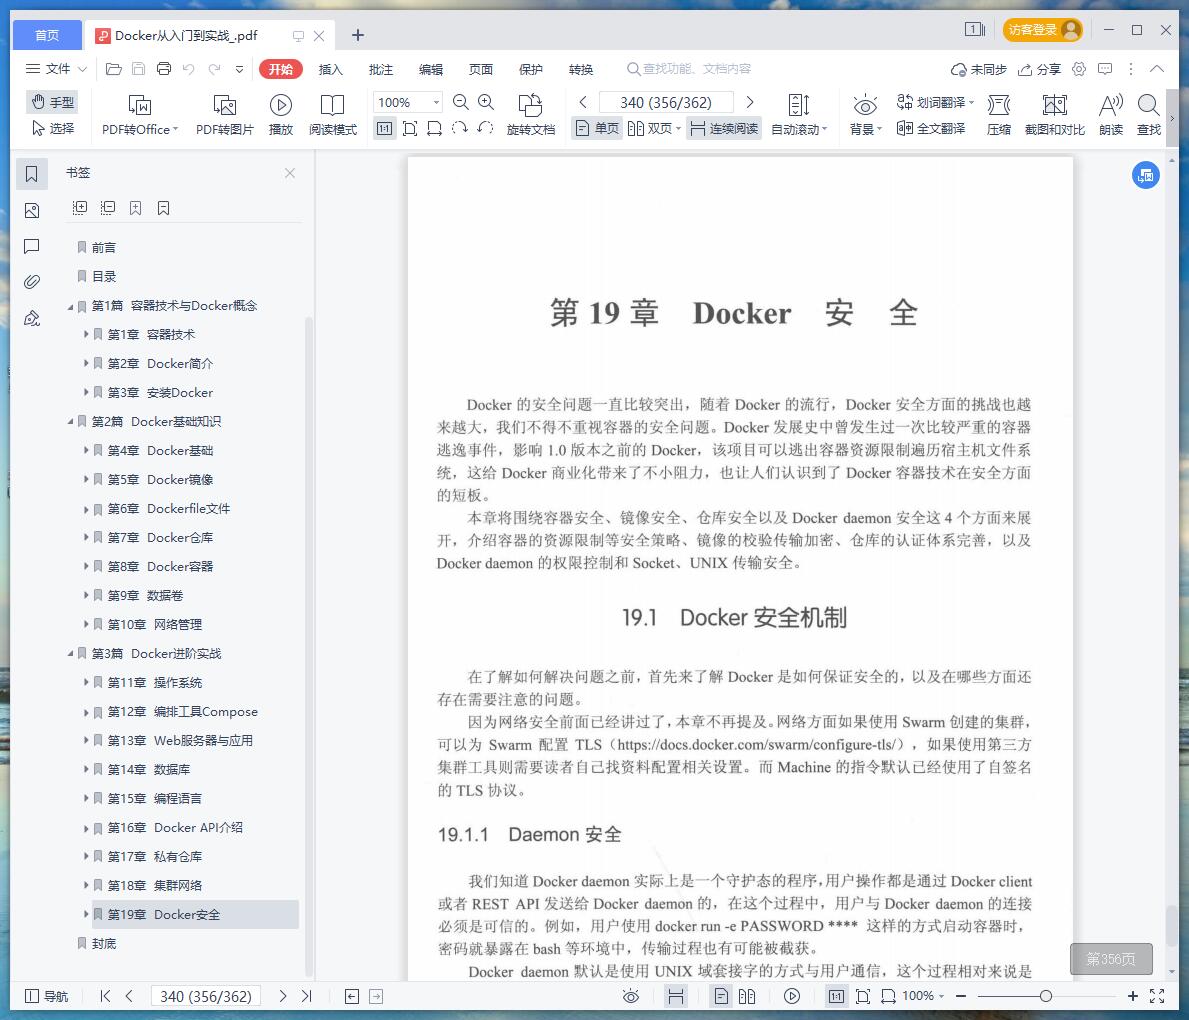
Task: Open the 文件 file menu dropdown
Action: point(57,69)
